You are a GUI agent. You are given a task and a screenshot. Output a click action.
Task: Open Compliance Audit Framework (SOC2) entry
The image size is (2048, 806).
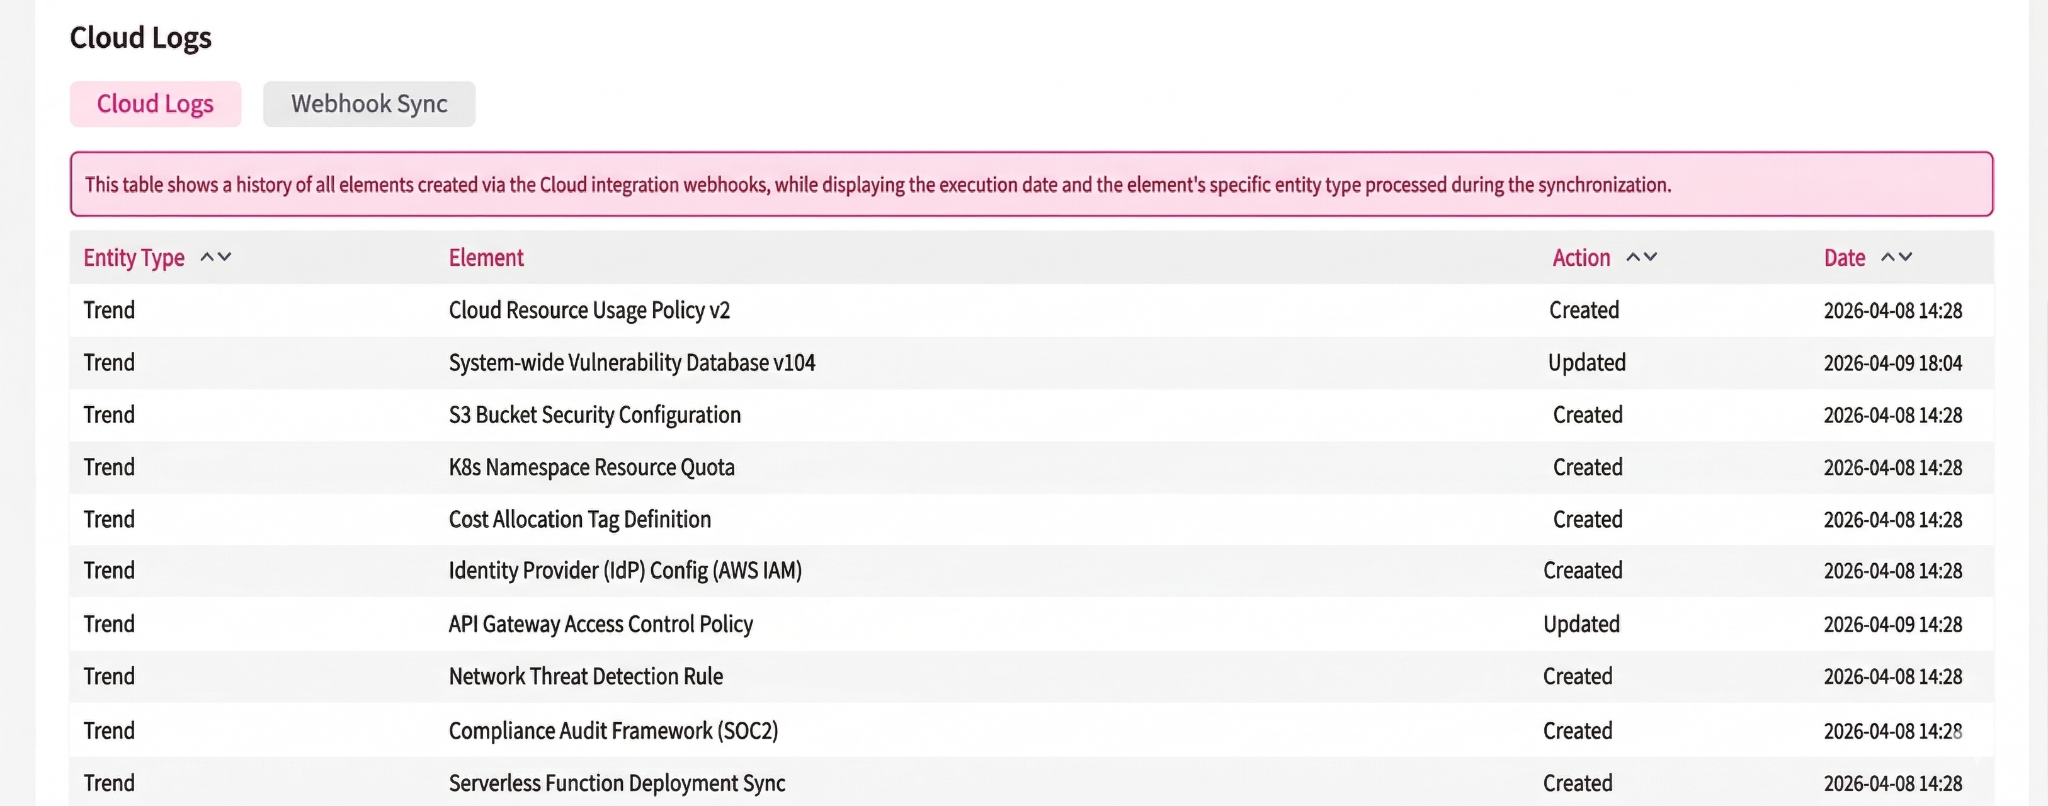click(x=613, y=731)
